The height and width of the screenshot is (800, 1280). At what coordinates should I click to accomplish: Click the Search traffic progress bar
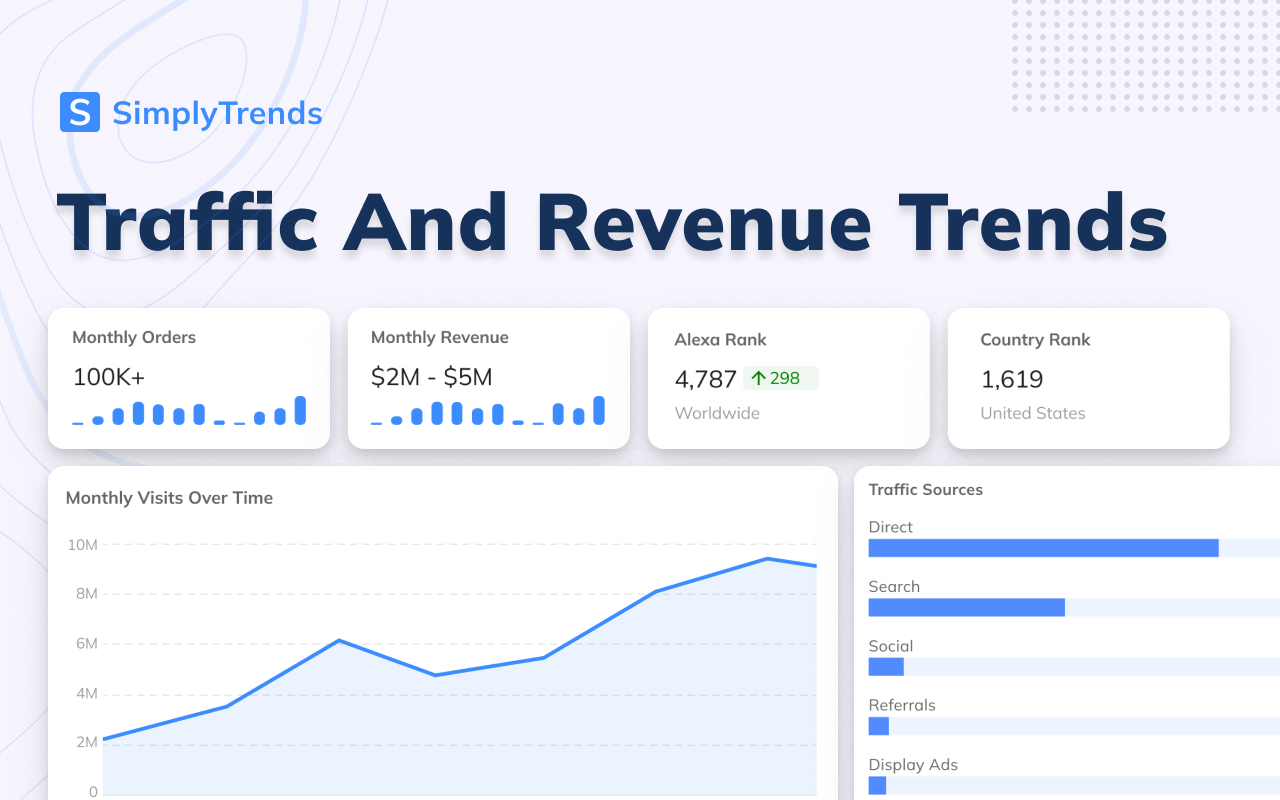(x=1074, y=608)
